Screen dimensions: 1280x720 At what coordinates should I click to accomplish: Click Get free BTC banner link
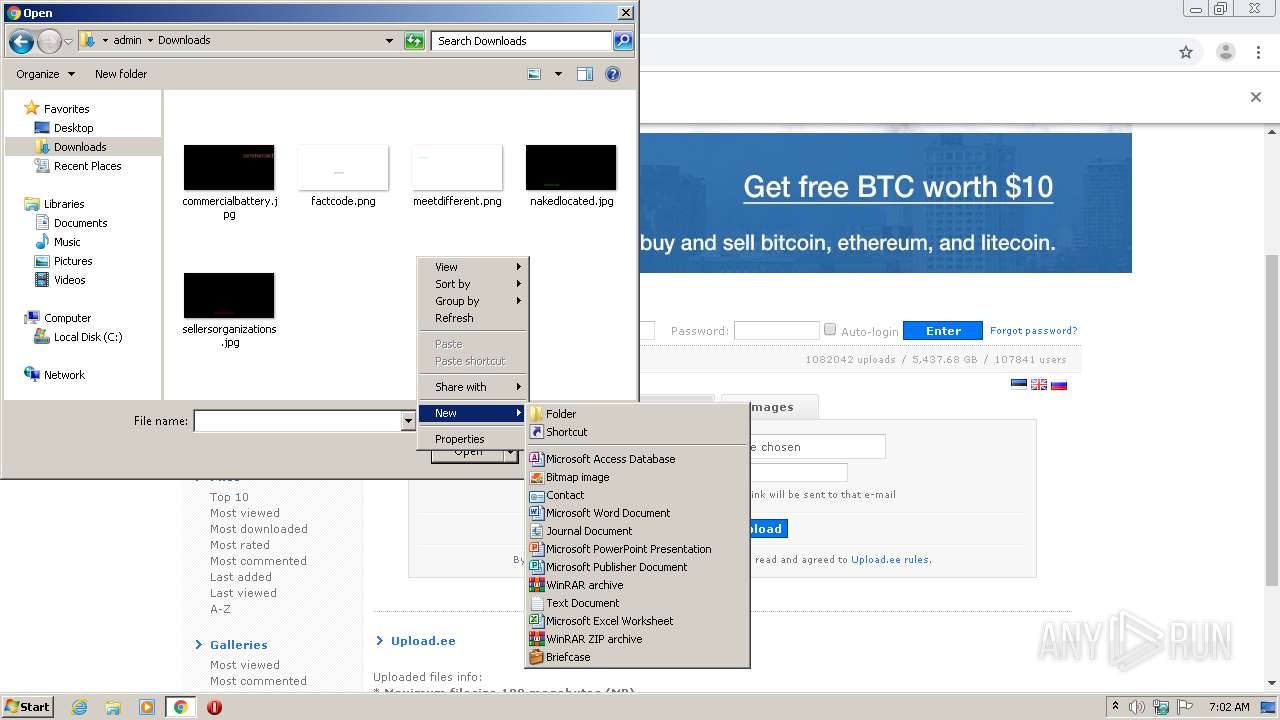pyautogui.click(x=898, y=187)
